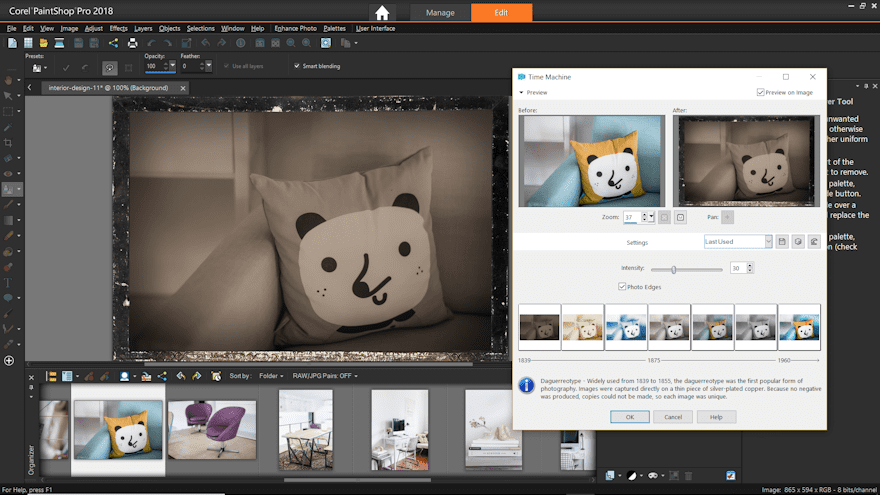Click the Print icon in the toolbar

[x=132, y=43]
